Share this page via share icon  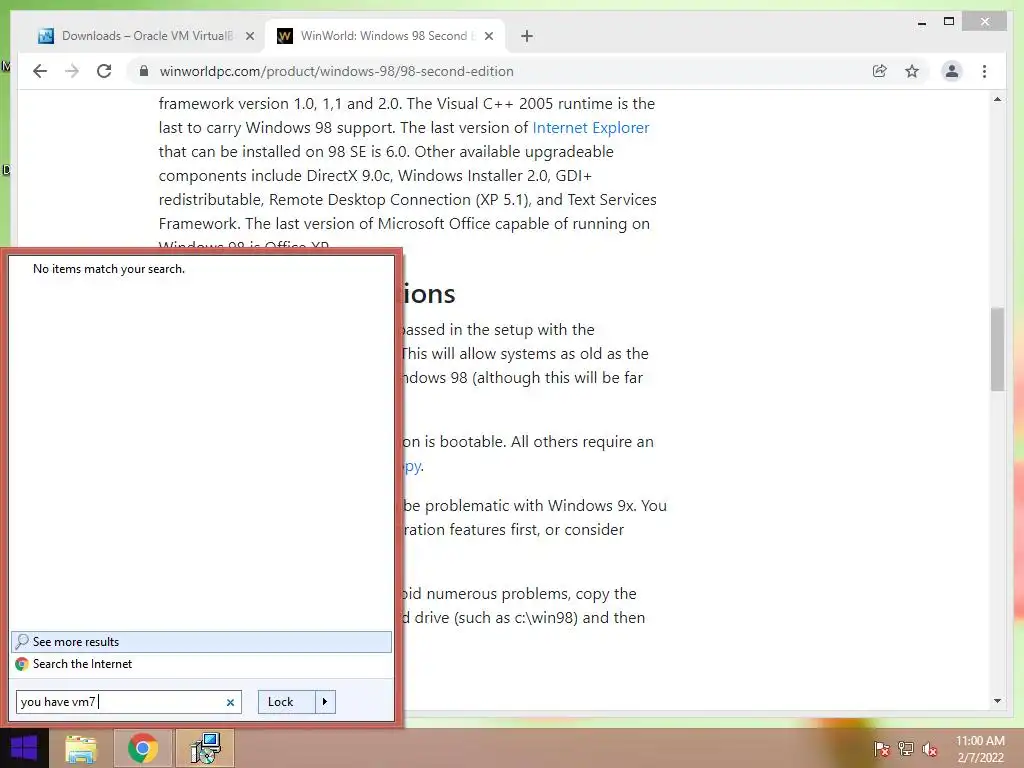pyautogui.click(x=880, y=71)
